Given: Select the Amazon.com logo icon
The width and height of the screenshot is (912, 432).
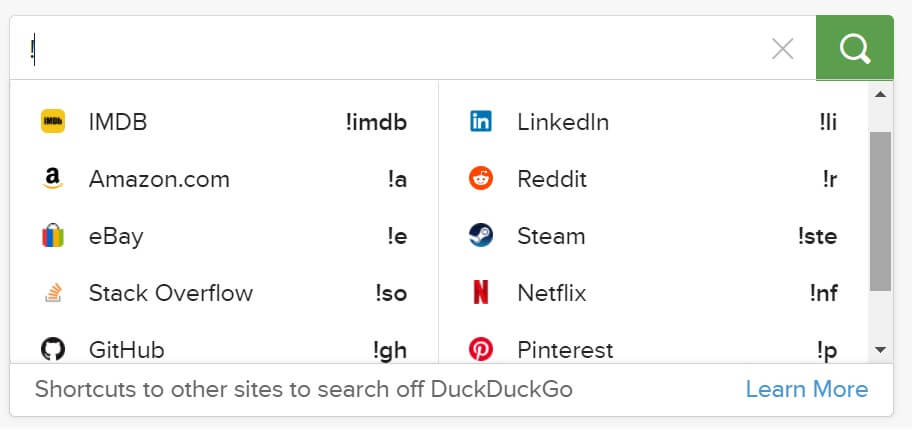Looking at the screenshot, I should point(52,178).
